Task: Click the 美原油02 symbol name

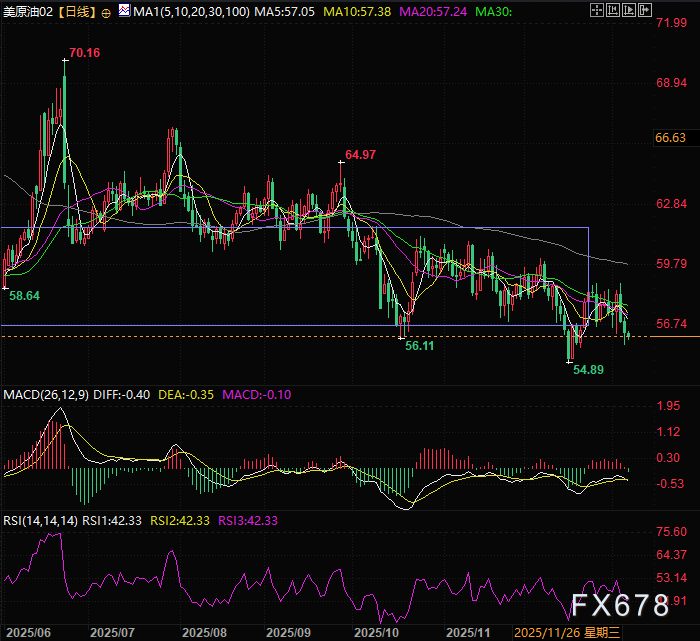Action: coord(27,12)
